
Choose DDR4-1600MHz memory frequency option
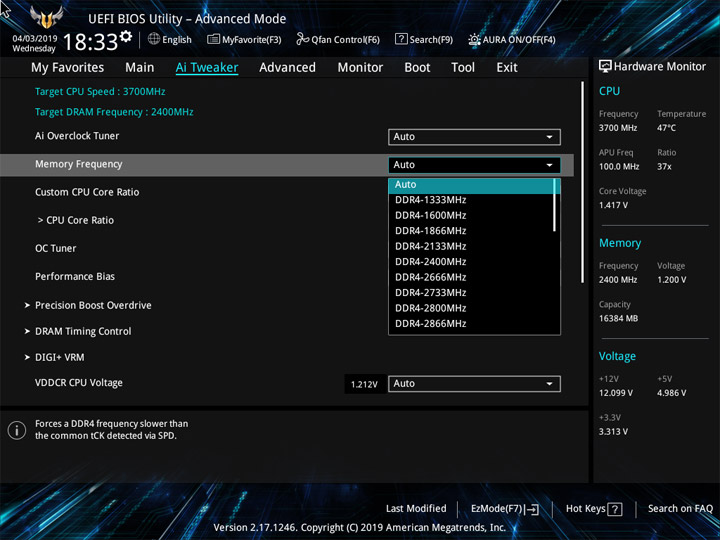pos(431,215)
